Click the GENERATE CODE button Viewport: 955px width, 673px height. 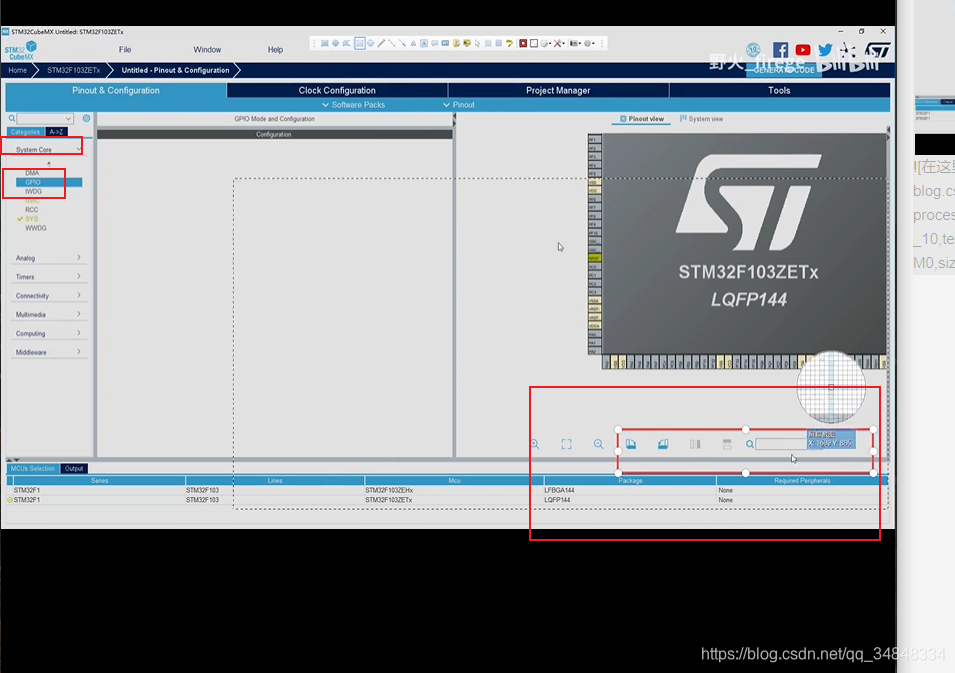[783, 70]
